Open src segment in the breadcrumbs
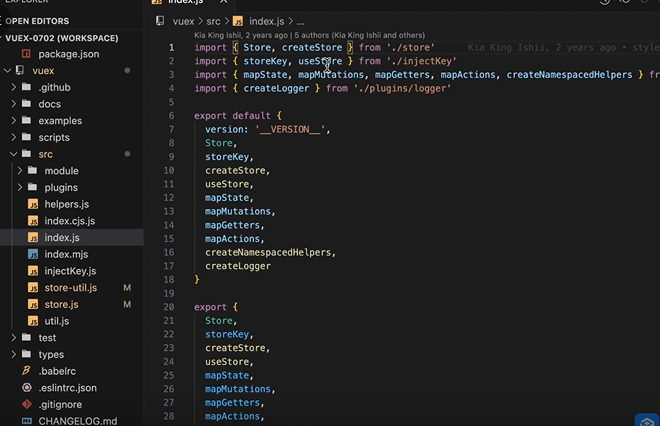This screenshot has height=426, width=660. pos(213,21)
